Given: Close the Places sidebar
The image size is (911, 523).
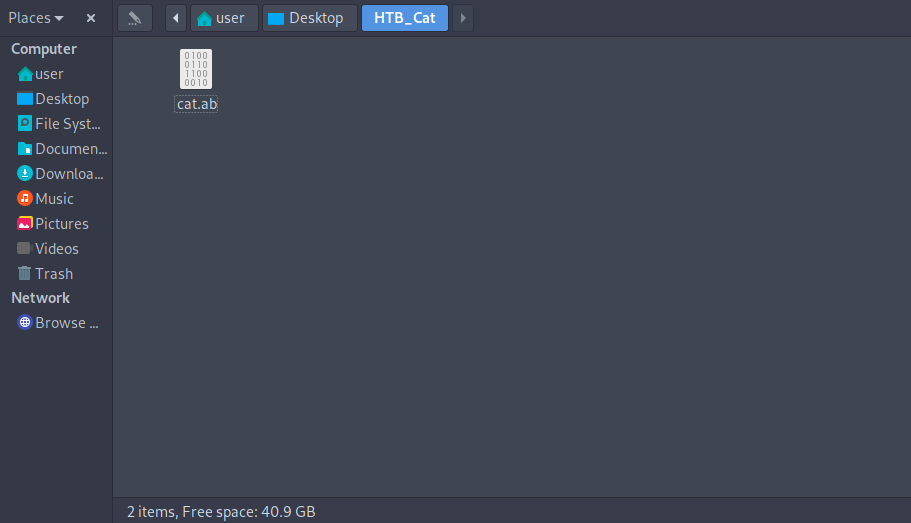Looking at the screenshot, I should 91,18.
